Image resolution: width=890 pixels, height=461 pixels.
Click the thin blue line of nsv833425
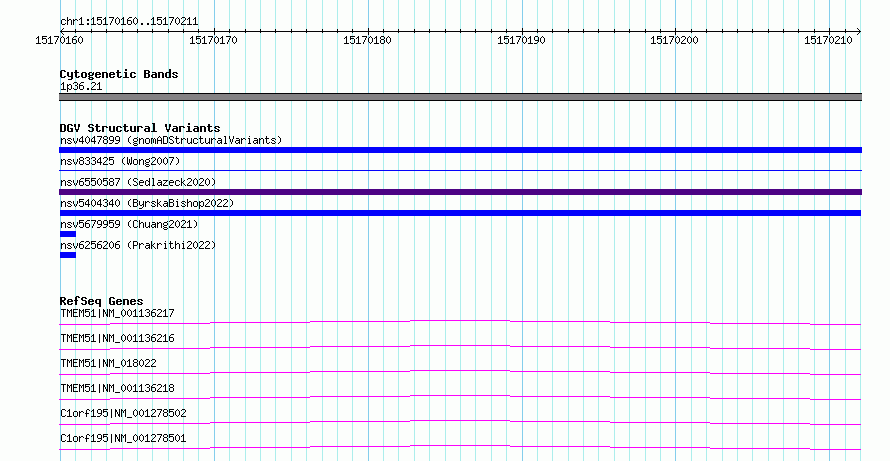tap(460, 170)
